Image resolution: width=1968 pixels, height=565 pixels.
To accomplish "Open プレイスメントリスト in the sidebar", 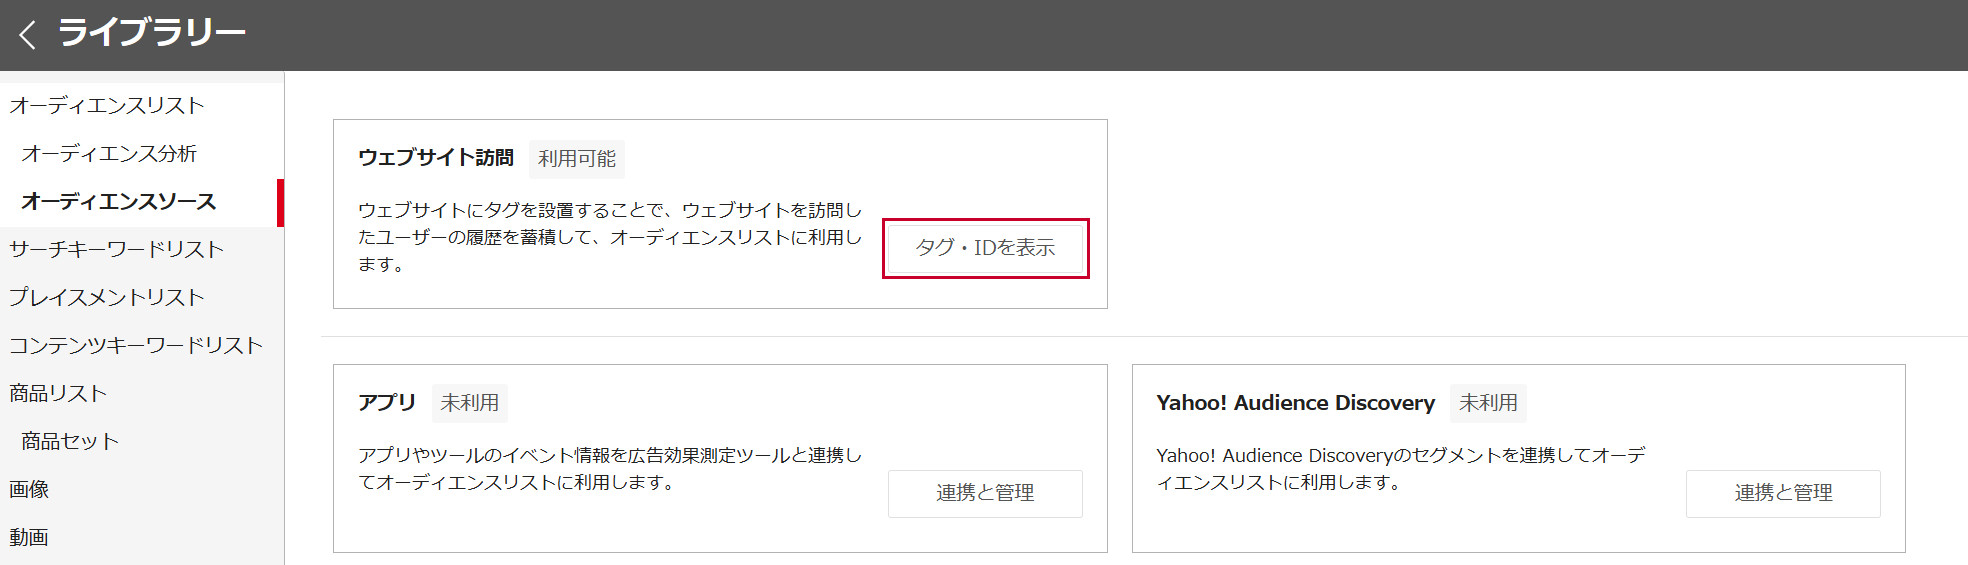I will click(x=107, y=298).
